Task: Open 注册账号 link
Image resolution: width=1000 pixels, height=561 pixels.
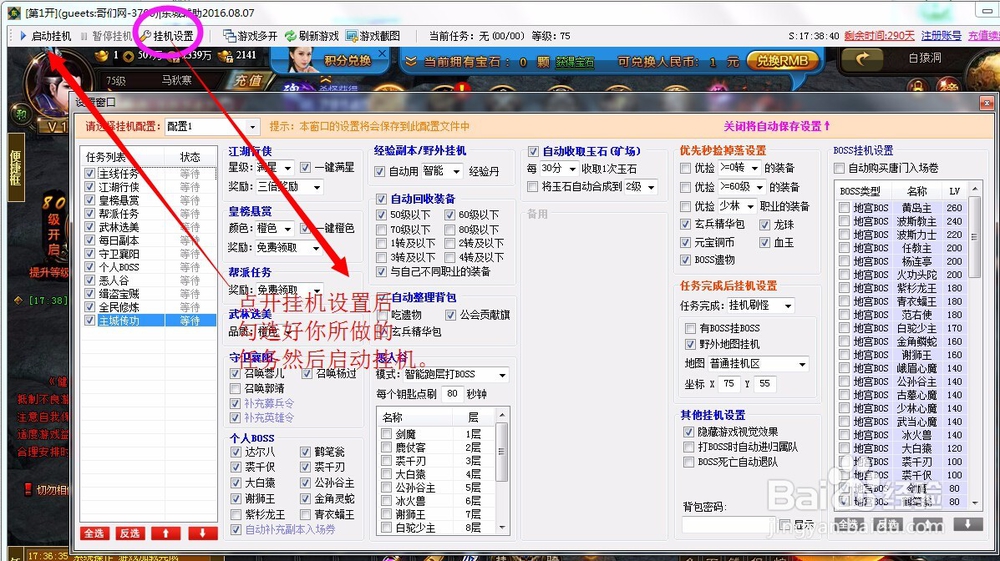Action: (x=941, y=36)
